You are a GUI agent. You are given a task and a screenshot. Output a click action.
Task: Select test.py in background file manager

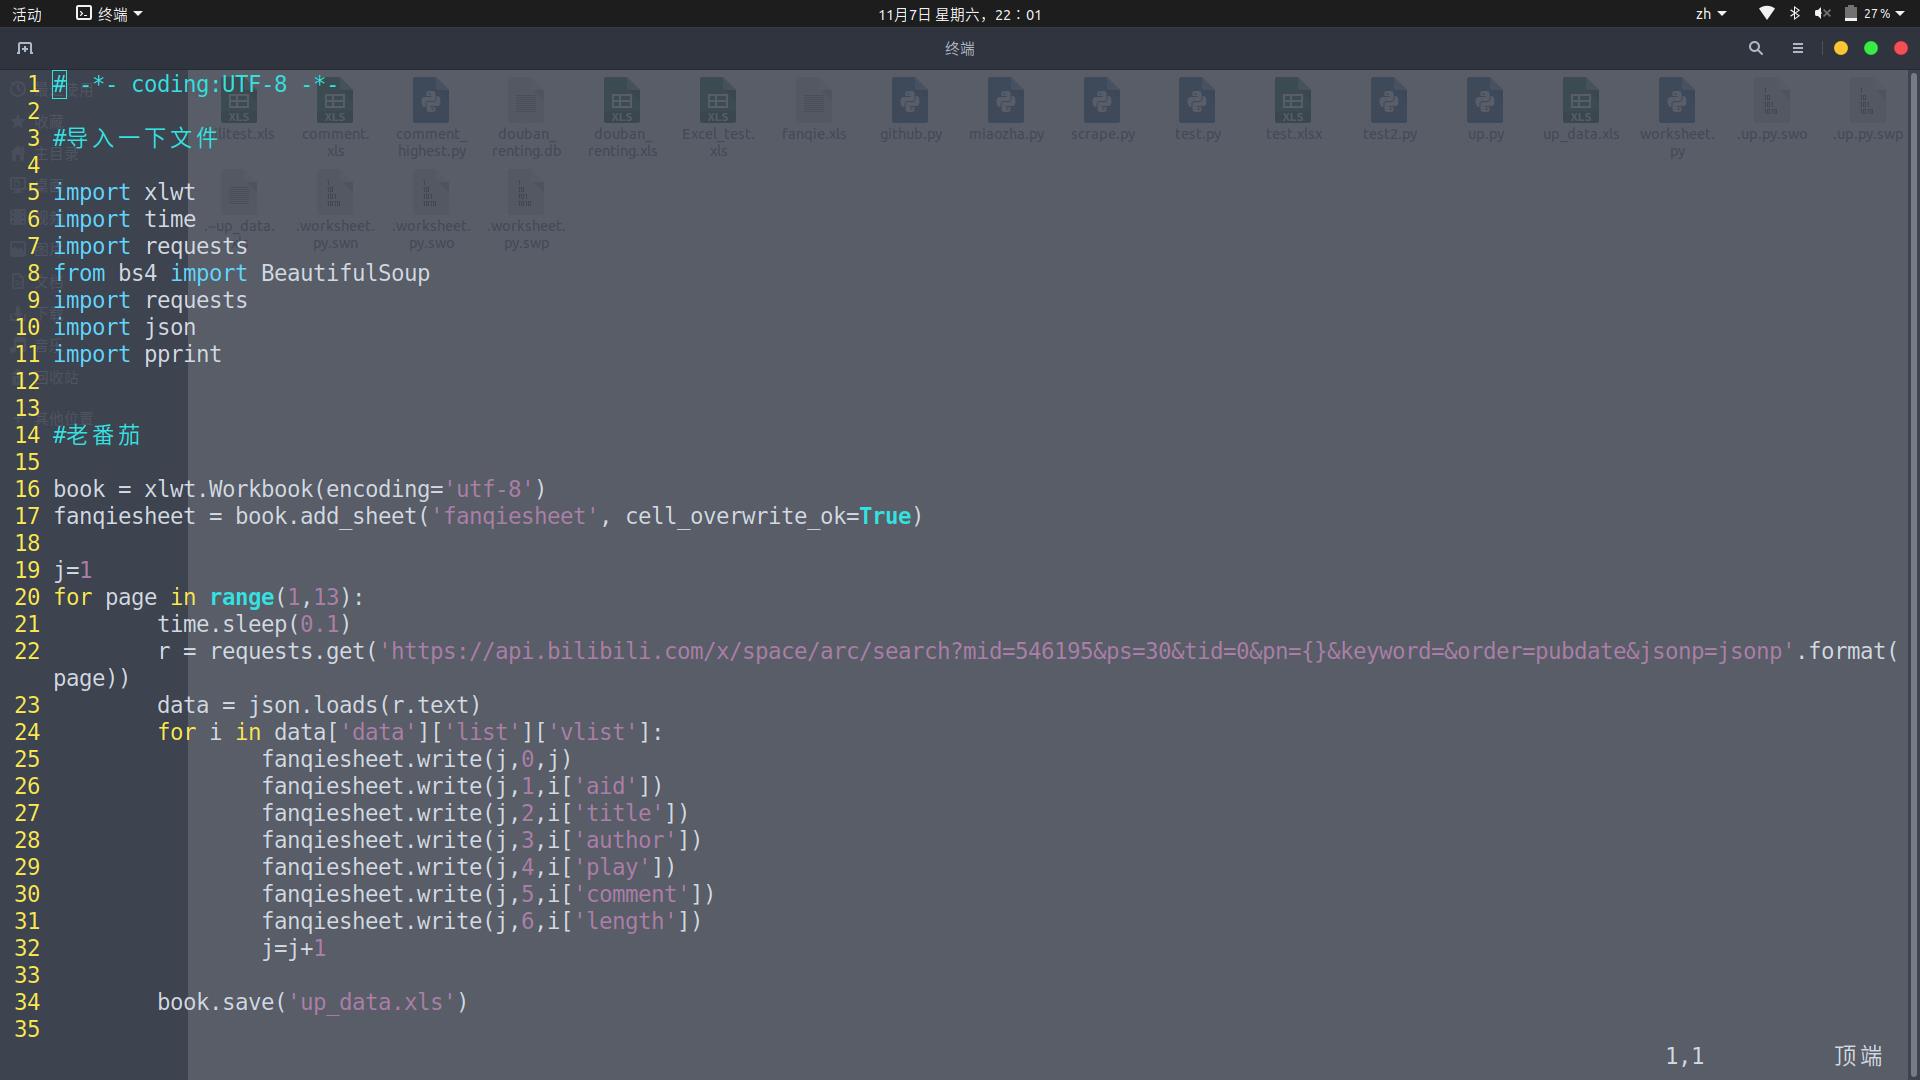(1197, 110)
